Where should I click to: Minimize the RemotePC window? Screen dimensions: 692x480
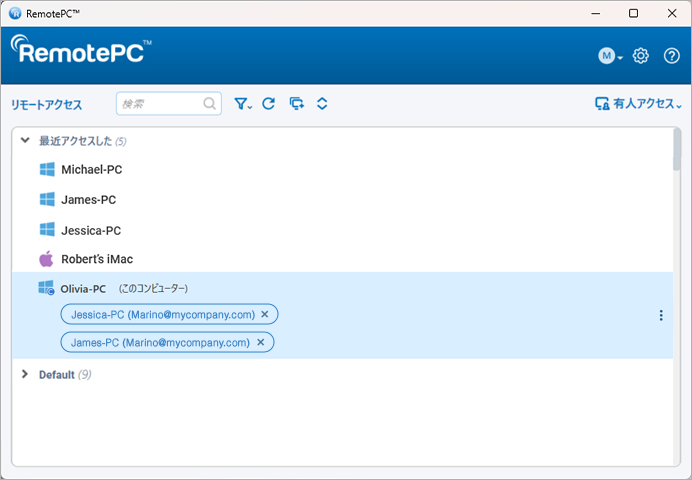pos(596,13)
